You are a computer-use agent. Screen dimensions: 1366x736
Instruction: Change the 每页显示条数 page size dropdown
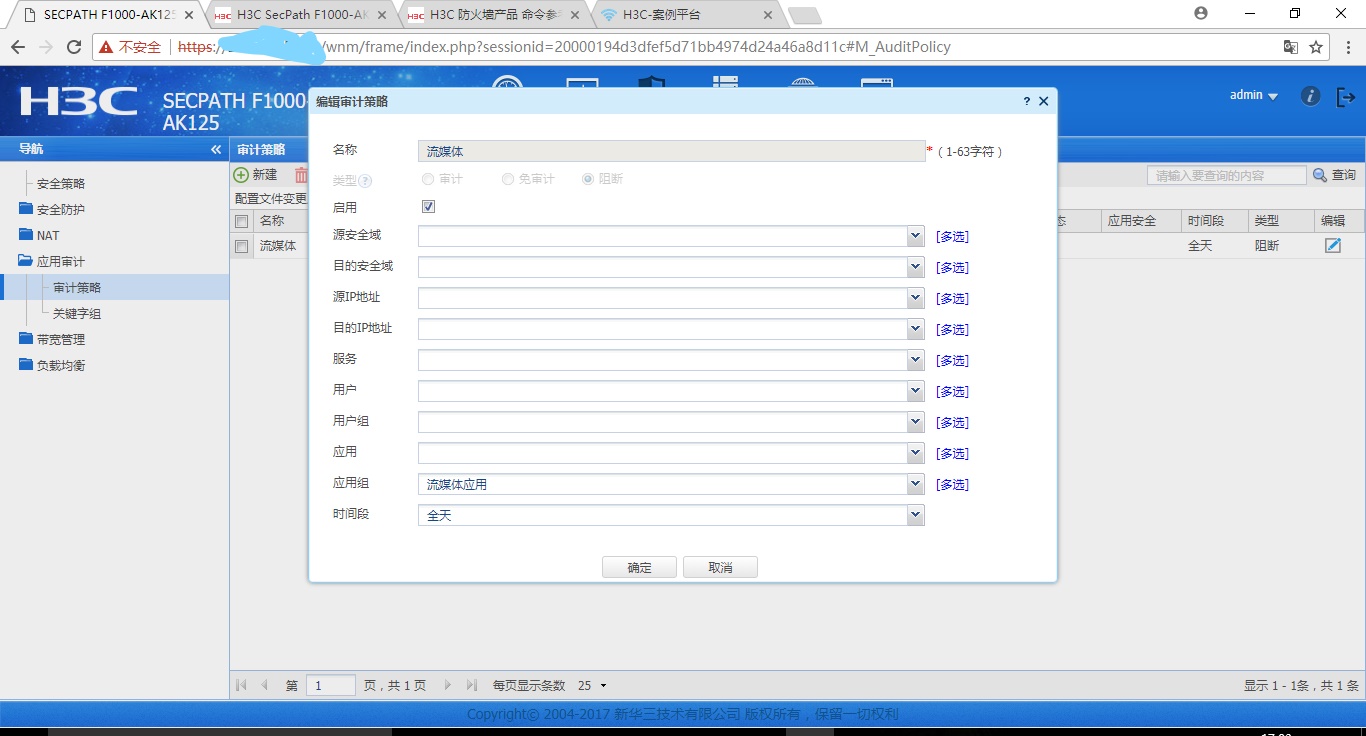click(x=592, y=685)
